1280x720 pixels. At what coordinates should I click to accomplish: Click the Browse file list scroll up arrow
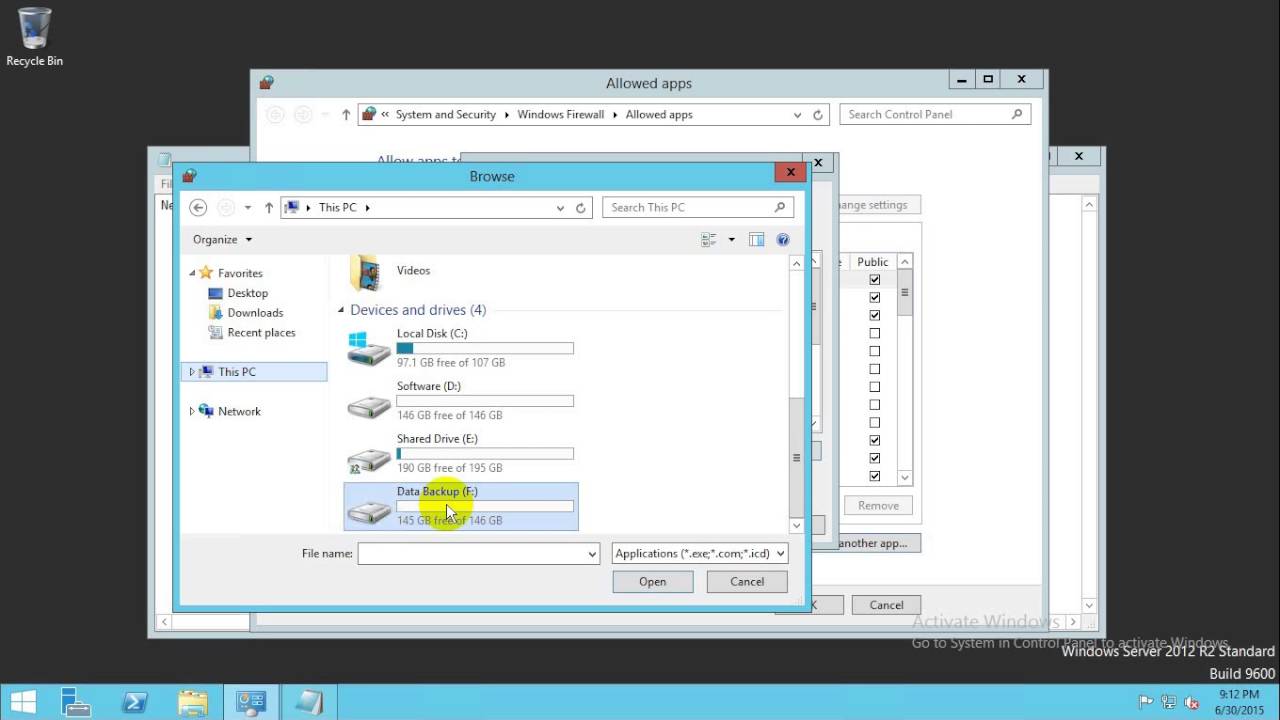(x=797, y=263)
